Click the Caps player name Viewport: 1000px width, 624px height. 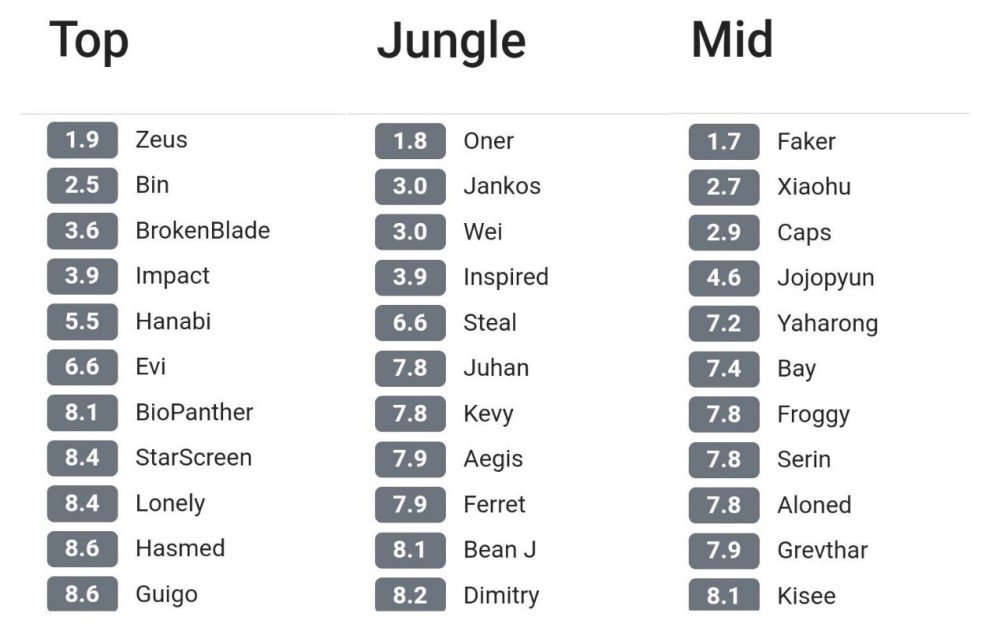pyautogui.click(x=803, y=233)
